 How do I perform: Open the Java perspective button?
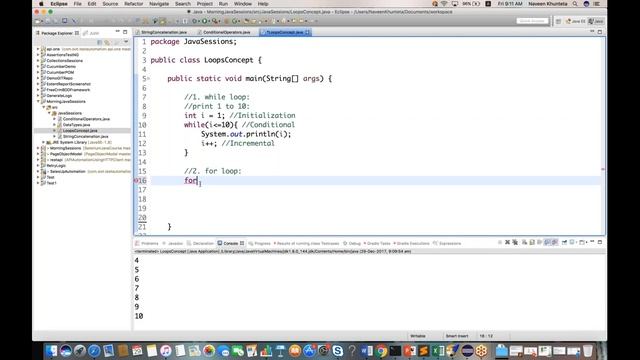coord(596,21)
